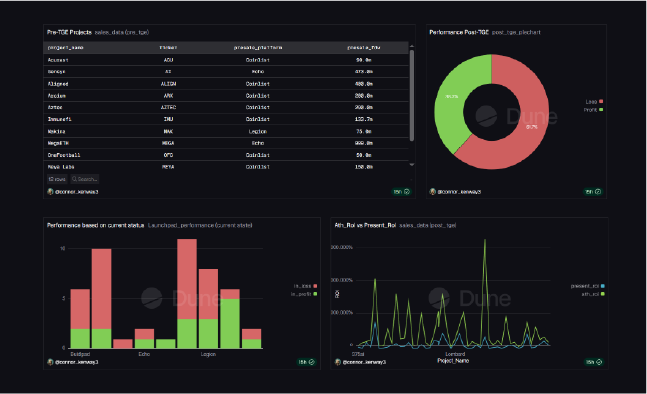Click the tallest ath_roi peak in the line chart
This screenshot has height=394, width=647.
485,241
